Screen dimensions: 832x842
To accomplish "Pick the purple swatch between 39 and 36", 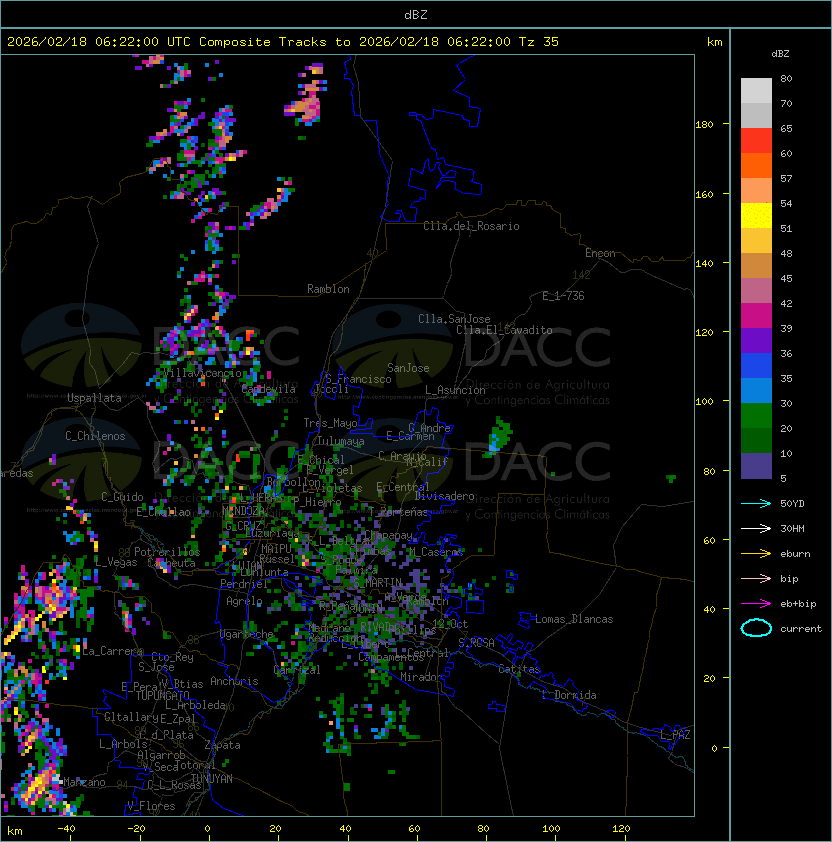I will point(756,340).
